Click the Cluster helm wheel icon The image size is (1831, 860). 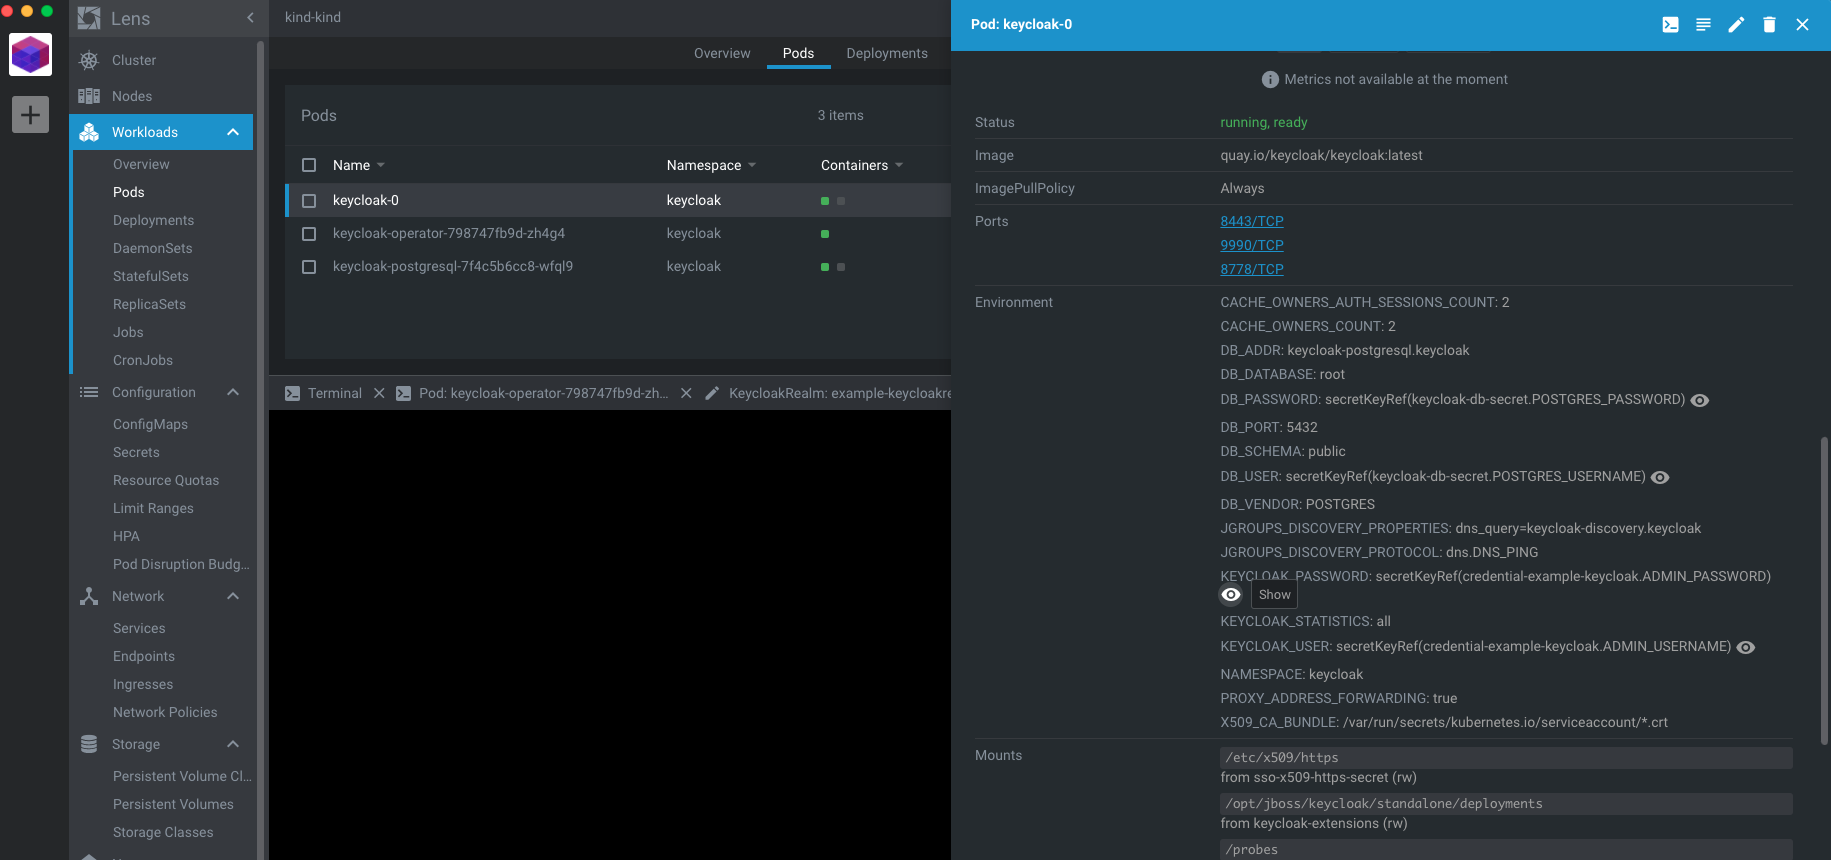point(89,60)
